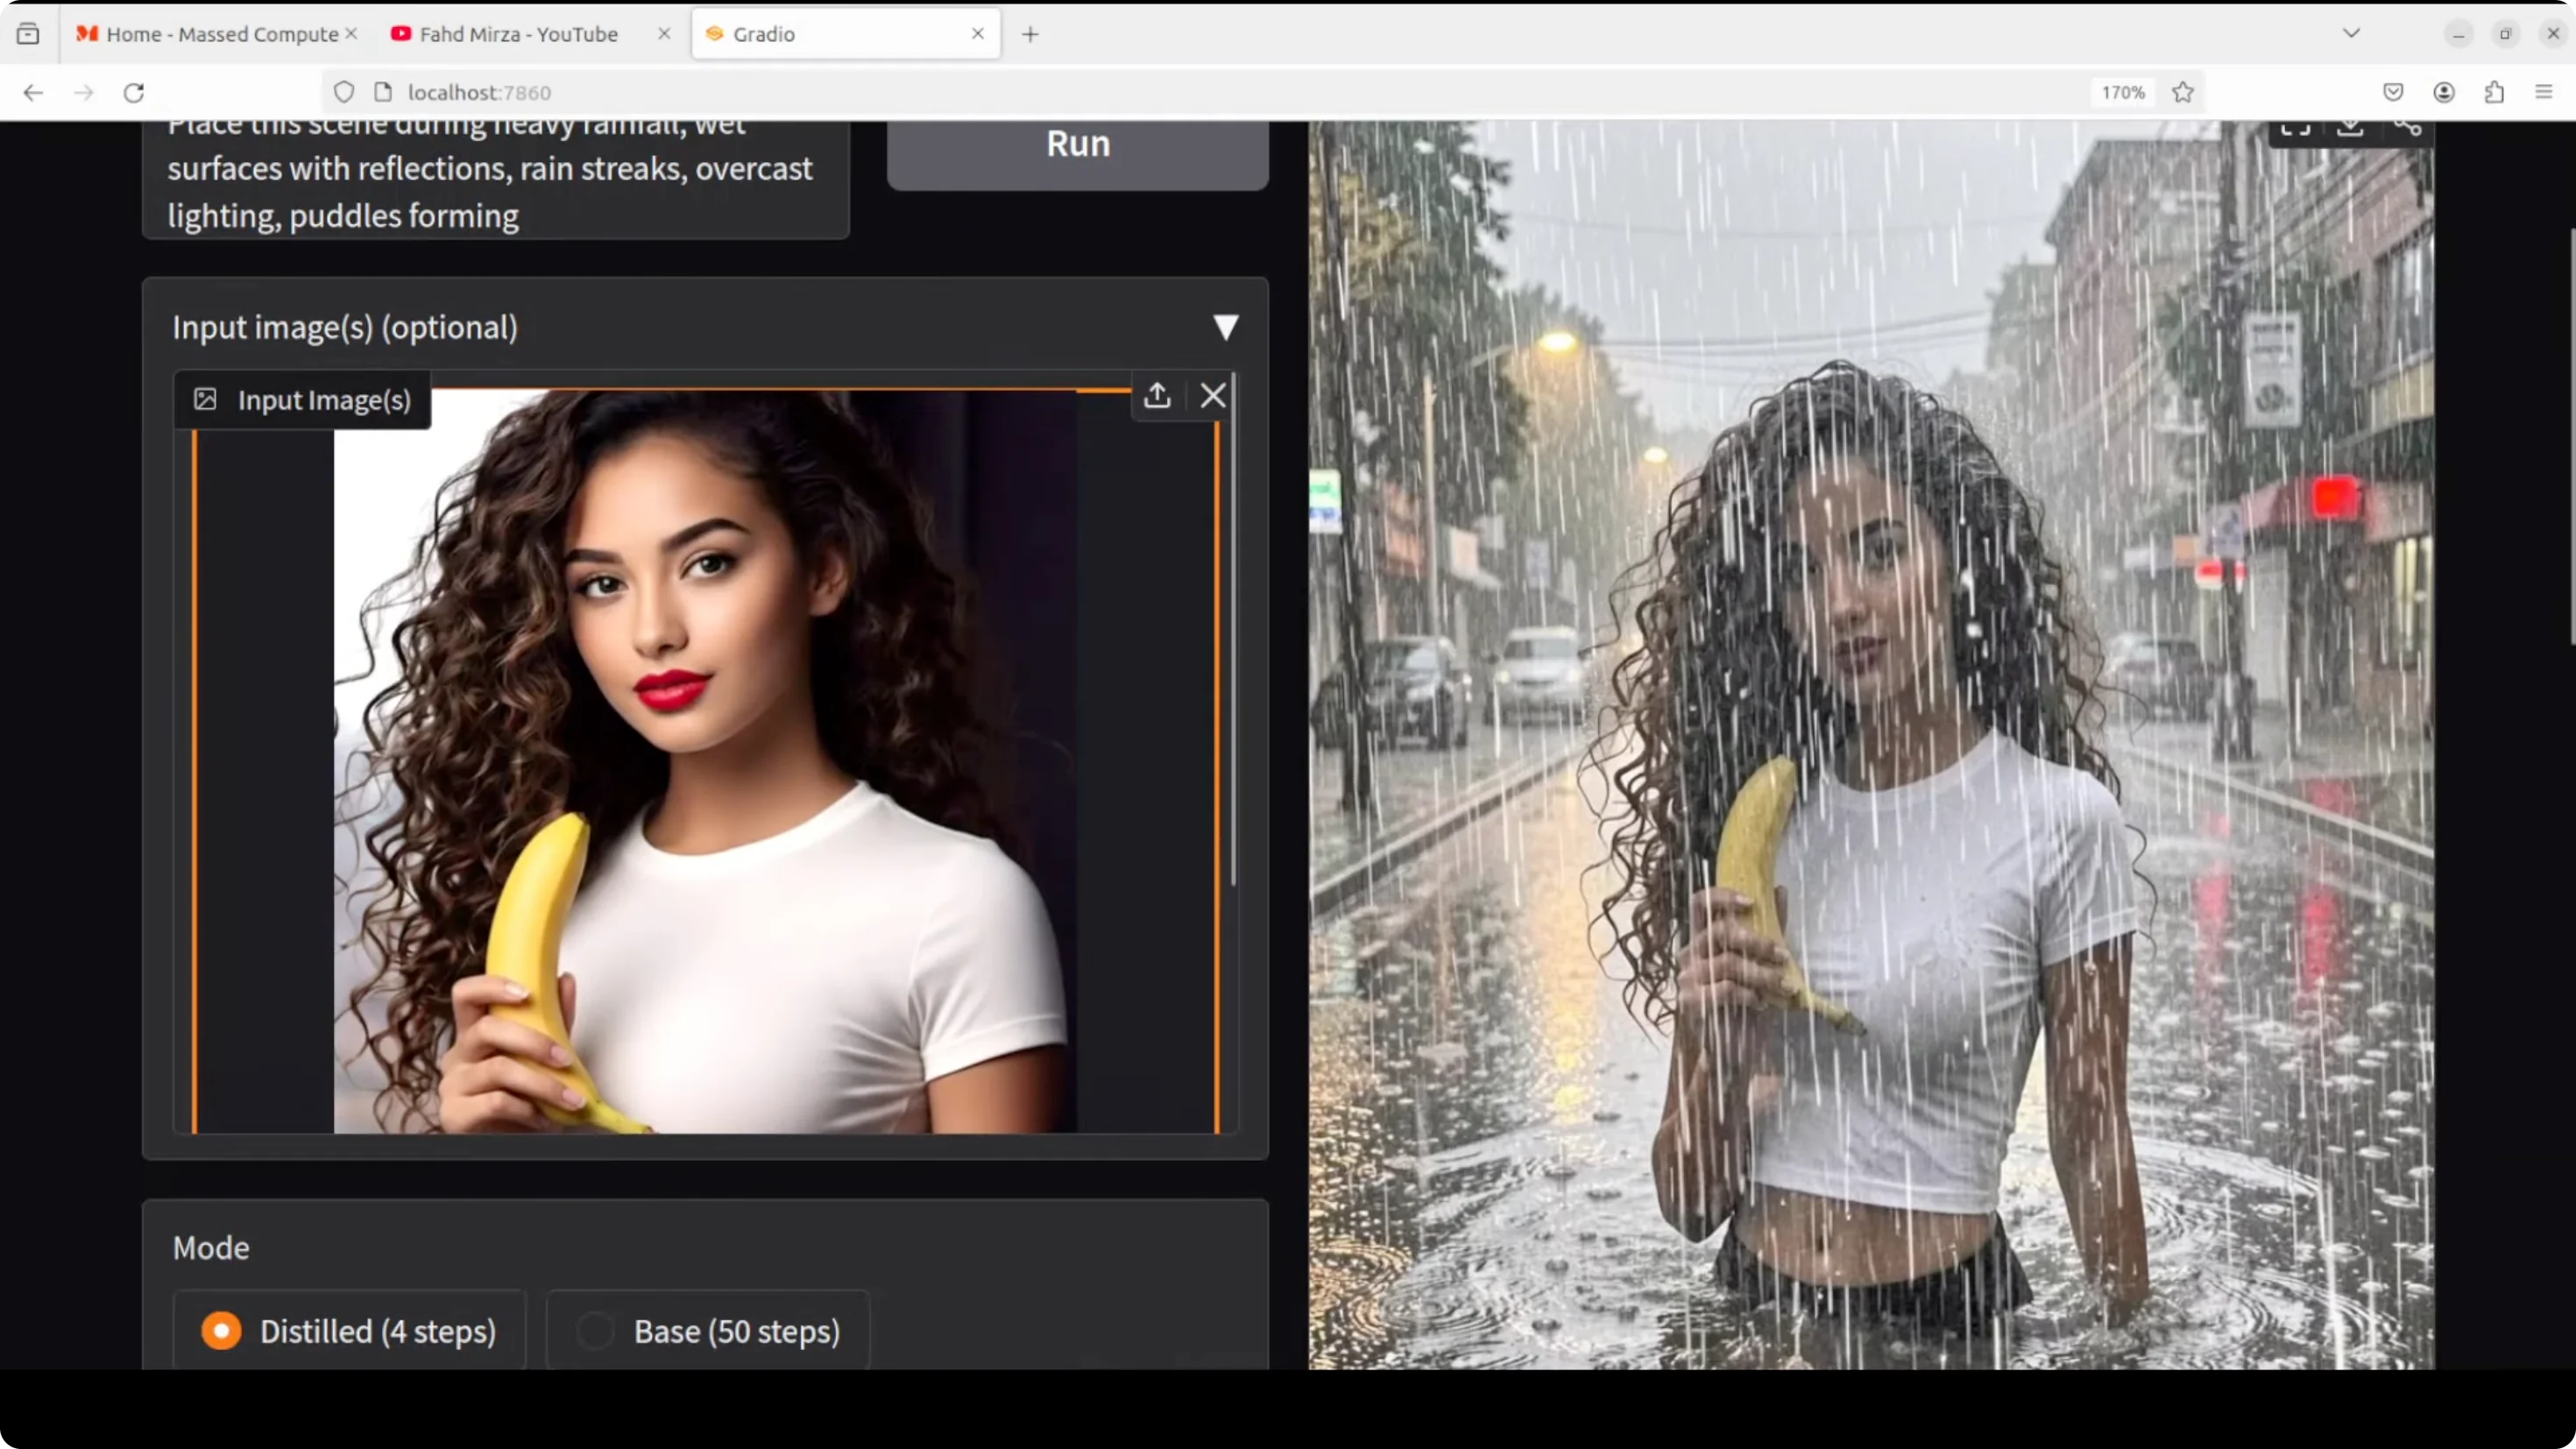
Task: Switch to Home - Massed Compute tab
Action: pyautogui.click(x=220, y=34)
